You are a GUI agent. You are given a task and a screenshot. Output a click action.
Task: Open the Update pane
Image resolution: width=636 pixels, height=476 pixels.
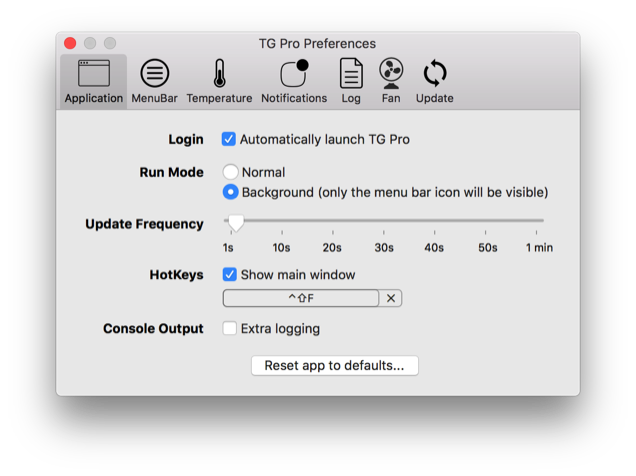pyautogui.click(x=434, y=81)
